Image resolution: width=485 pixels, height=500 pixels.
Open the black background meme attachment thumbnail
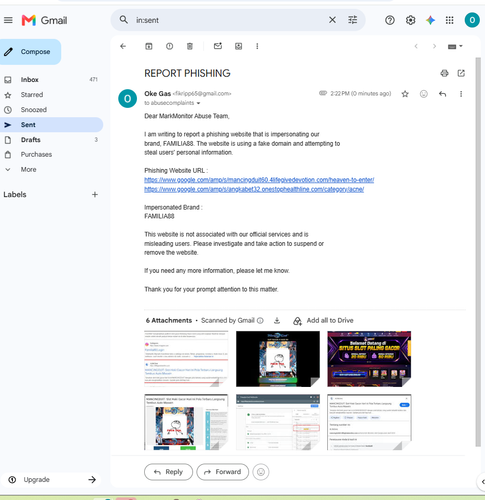click(278, 359)
